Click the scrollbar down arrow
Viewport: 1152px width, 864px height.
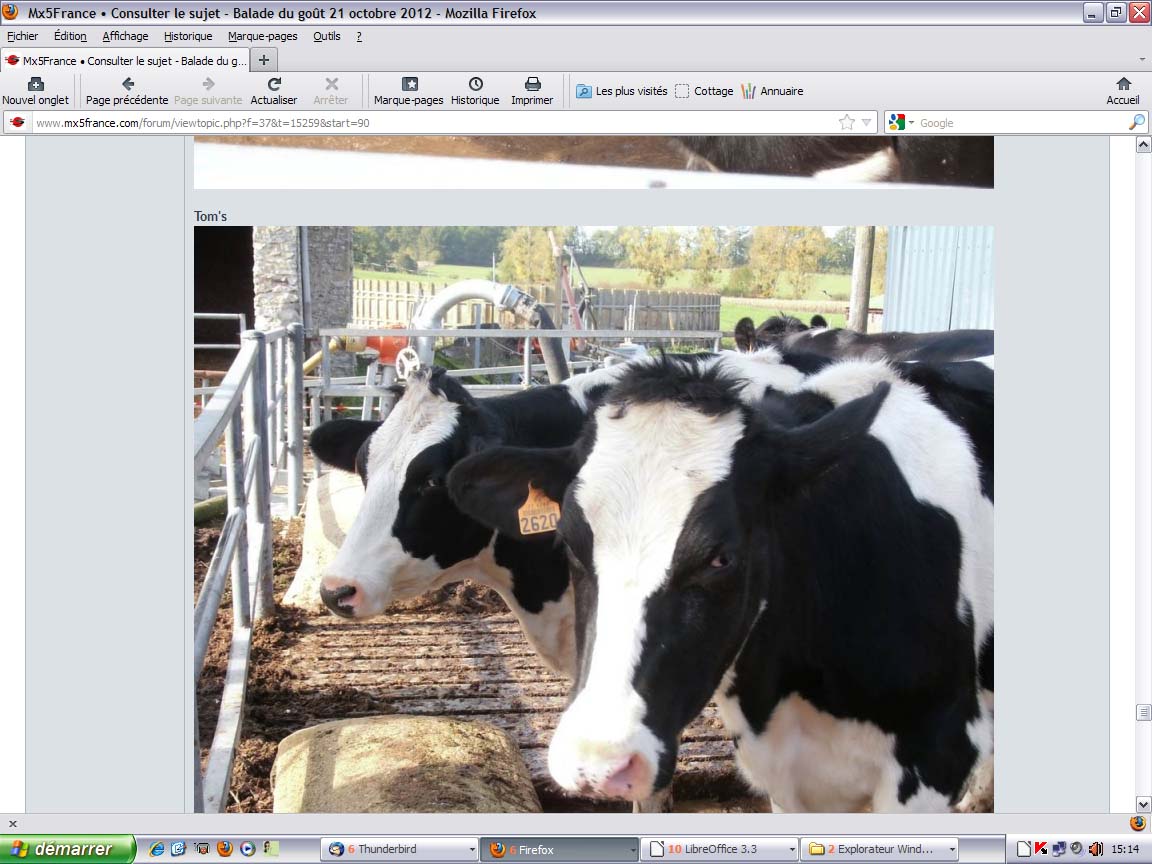1143,804
